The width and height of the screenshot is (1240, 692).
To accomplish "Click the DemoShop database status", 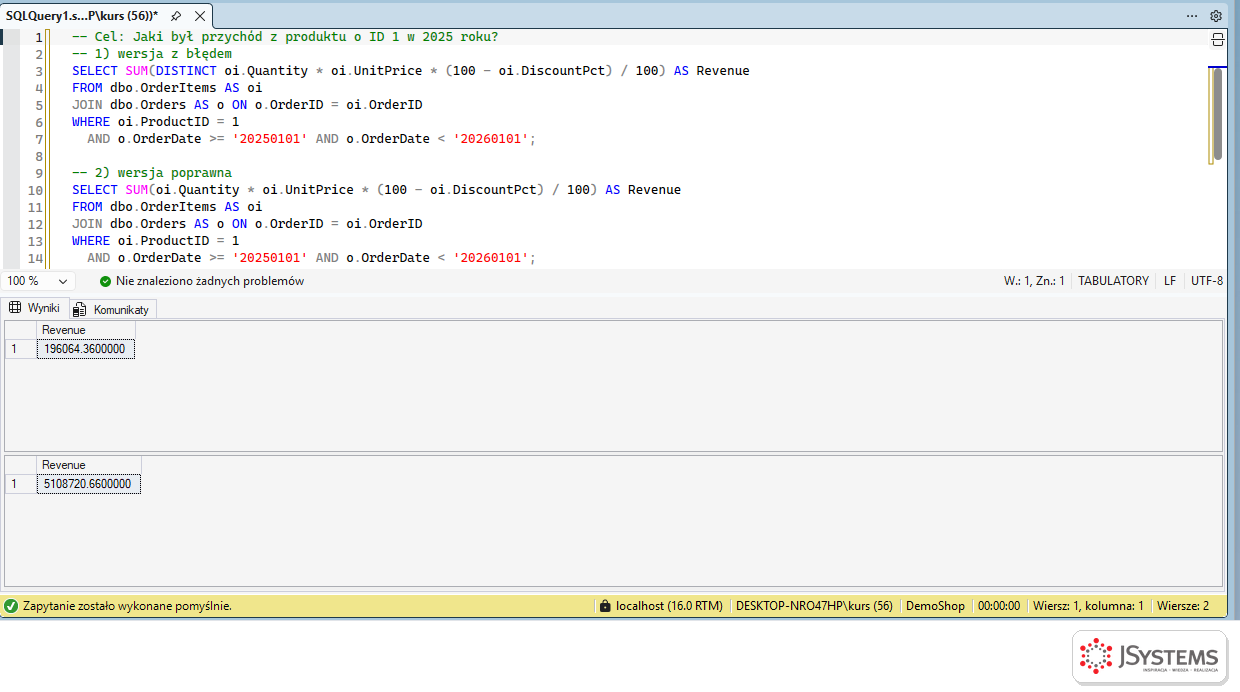I will (x=935, y=606).
